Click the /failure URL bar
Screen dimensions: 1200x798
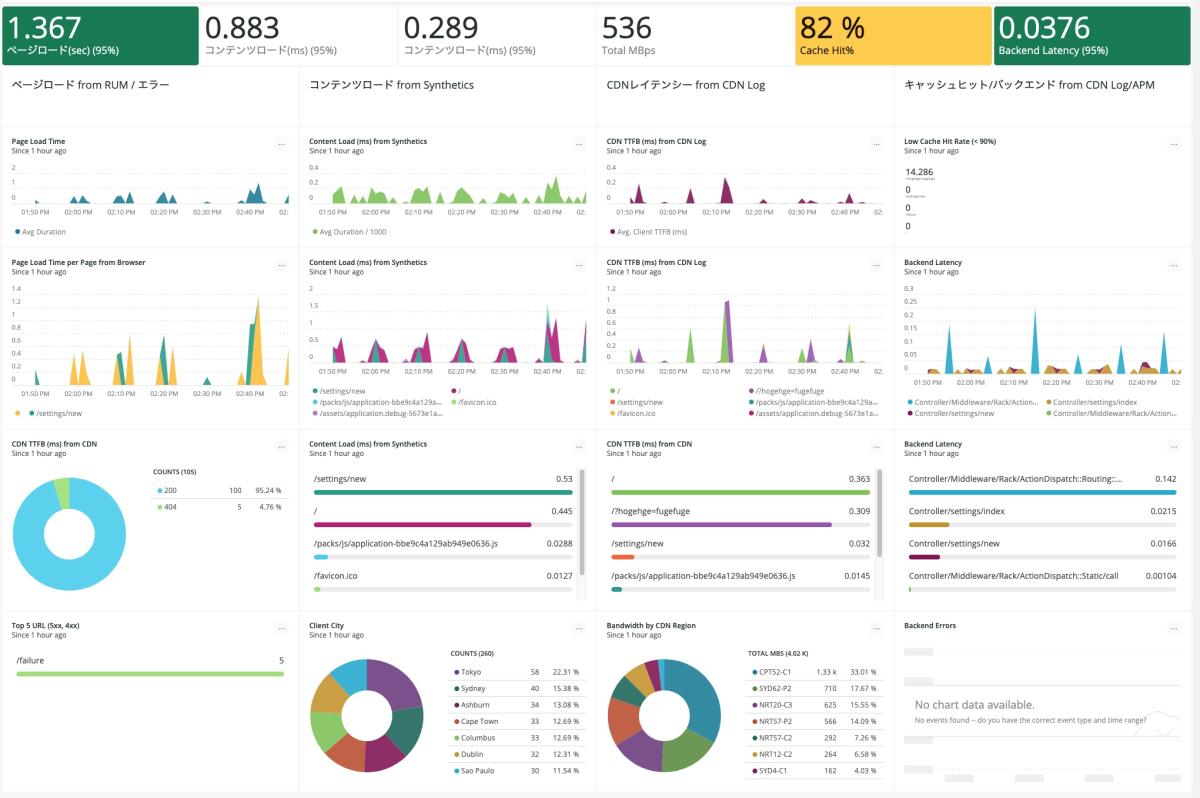150,673
